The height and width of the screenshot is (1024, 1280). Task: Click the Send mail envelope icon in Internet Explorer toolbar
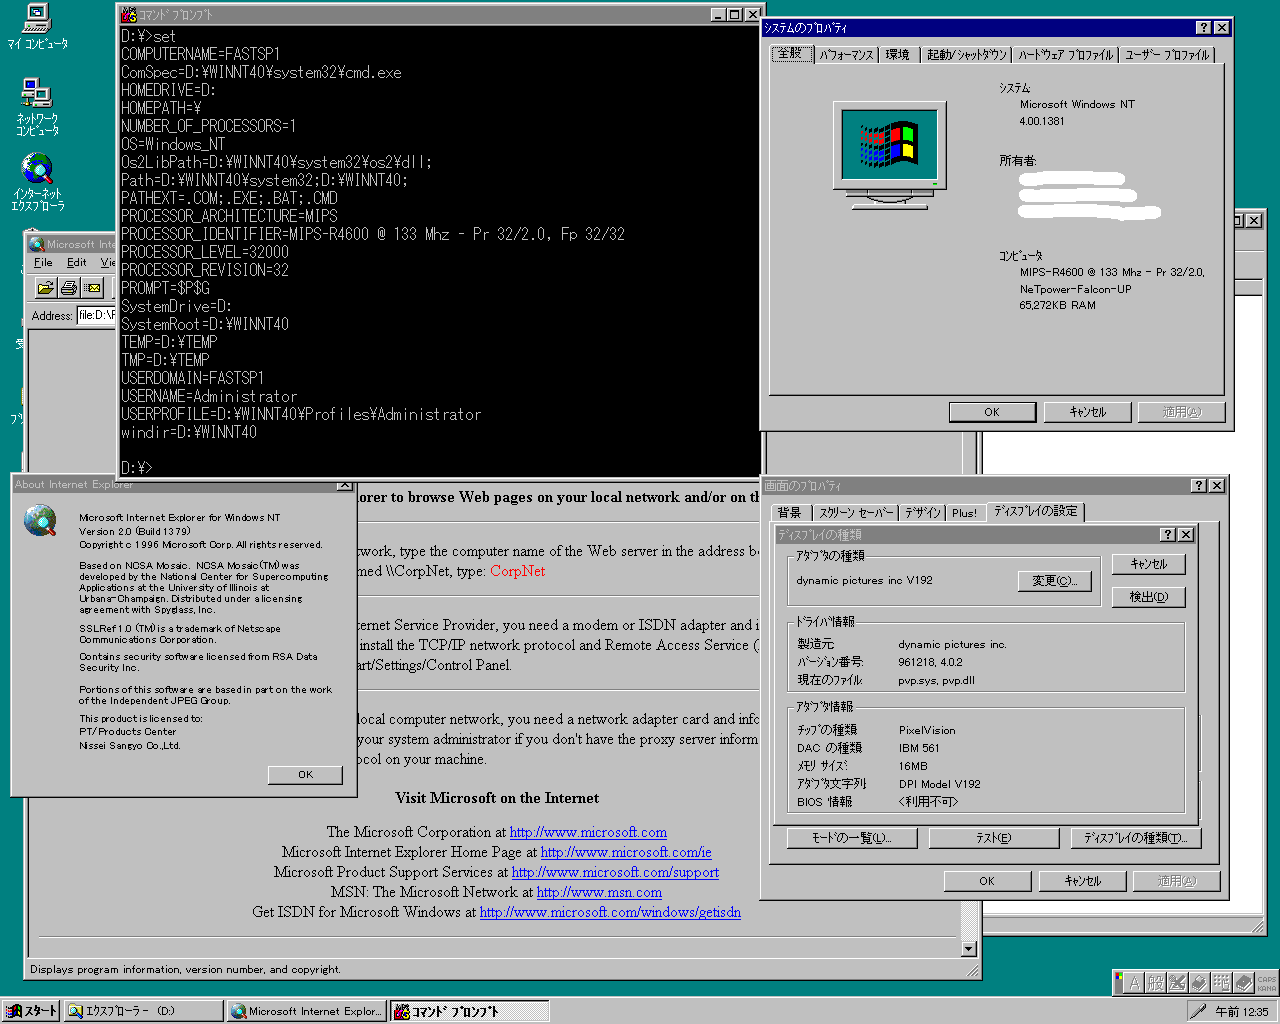(x=93, y=288)
